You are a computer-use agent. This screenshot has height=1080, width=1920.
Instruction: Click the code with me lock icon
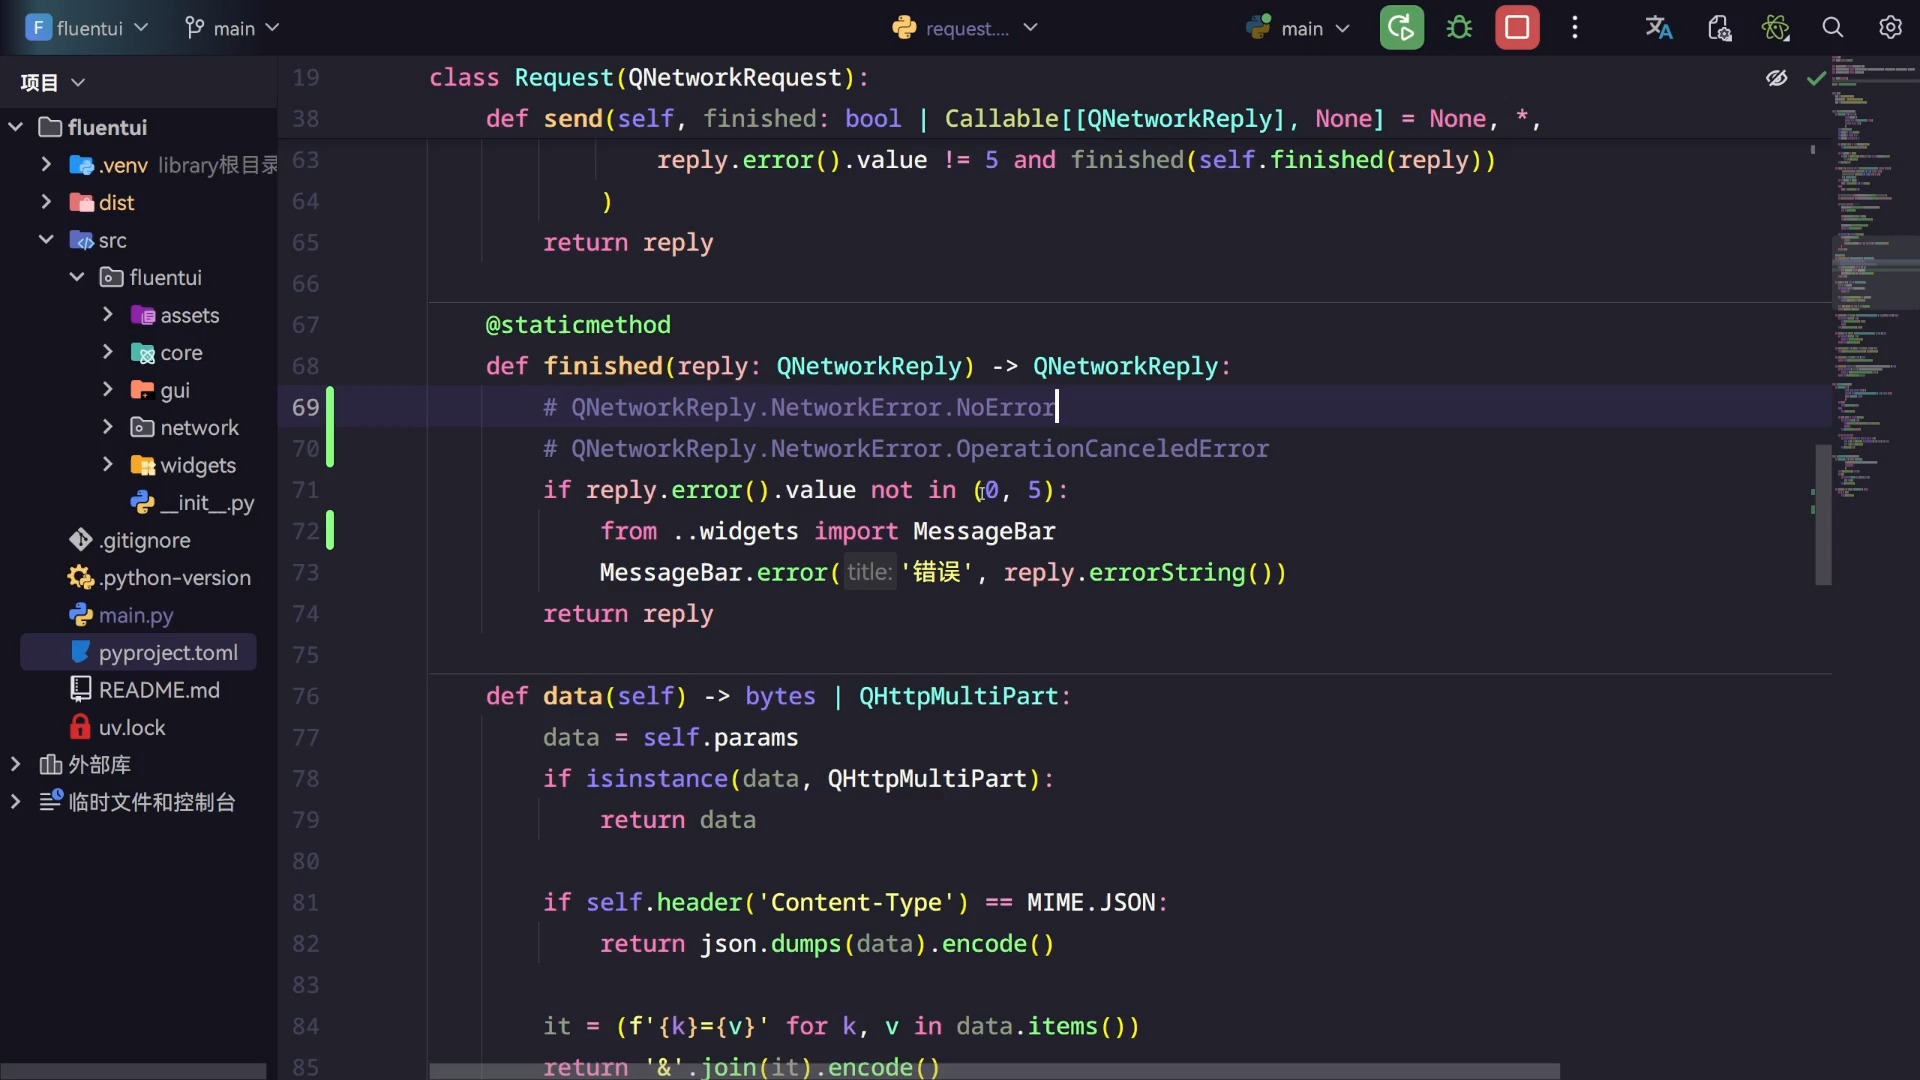click(x=1718, y=28)
